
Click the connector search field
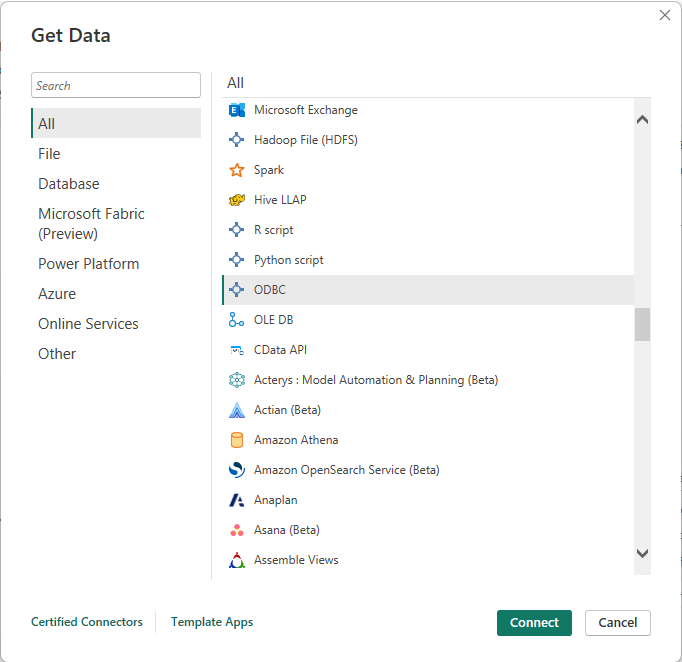click(116, 86)
